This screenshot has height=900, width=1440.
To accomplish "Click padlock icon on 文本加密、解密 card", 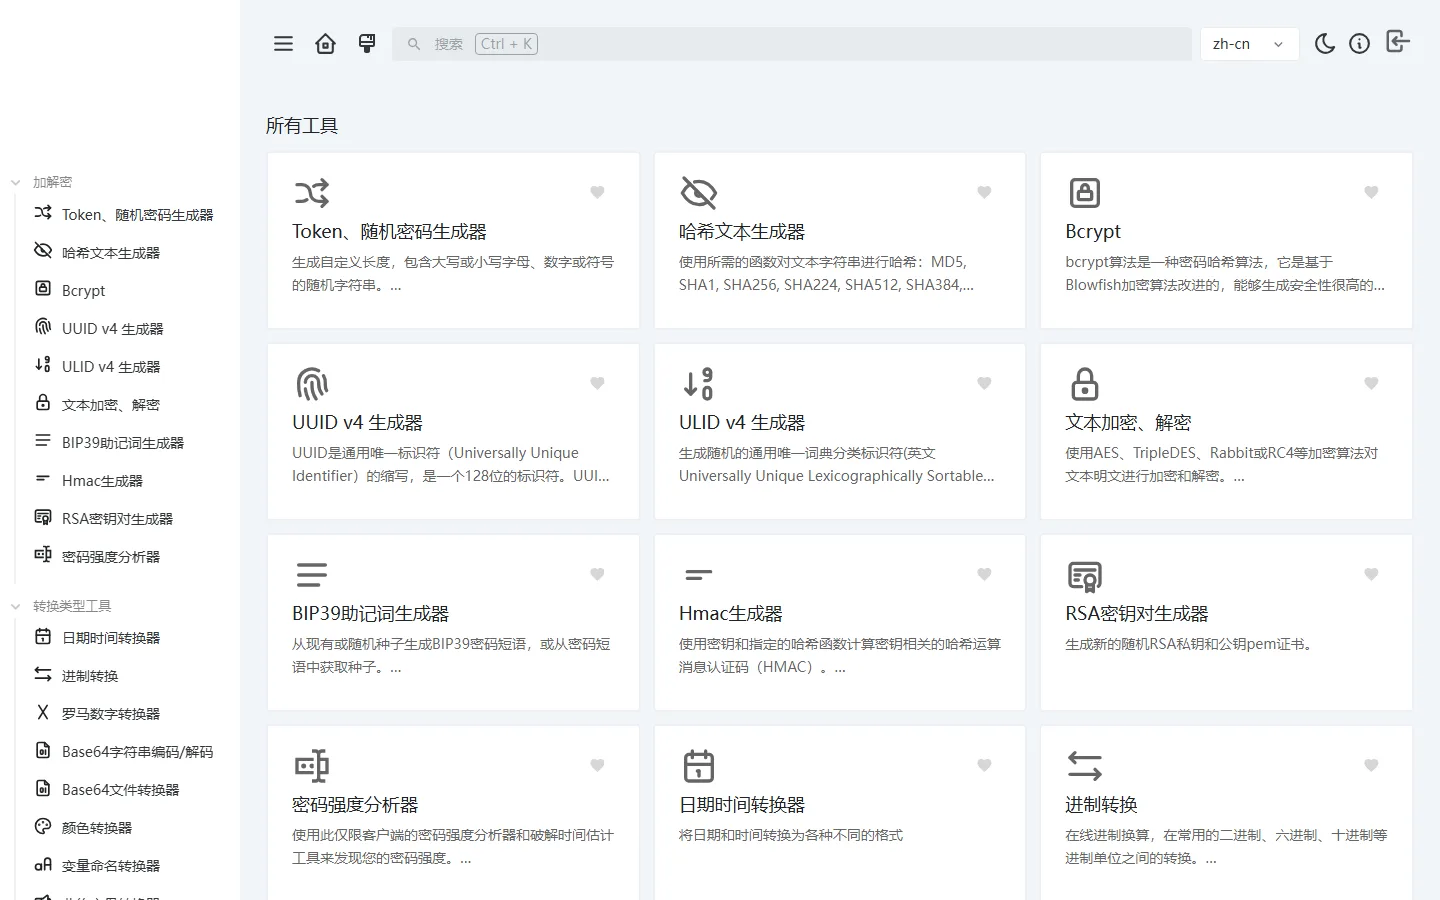I will click(1085, 384).
